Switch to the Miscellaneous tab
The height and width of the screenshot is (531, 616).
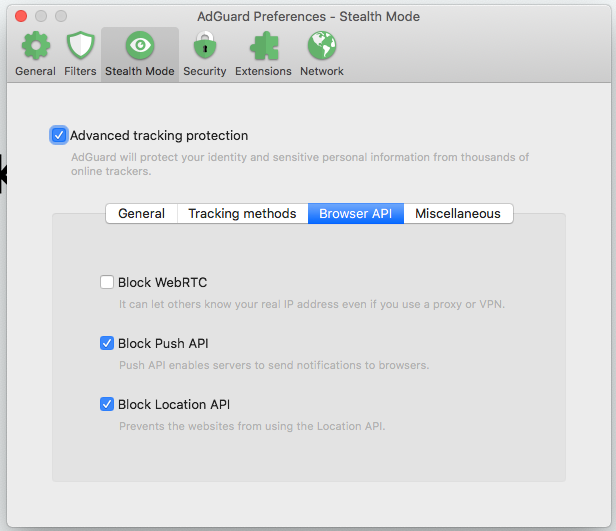coord(458,213)
